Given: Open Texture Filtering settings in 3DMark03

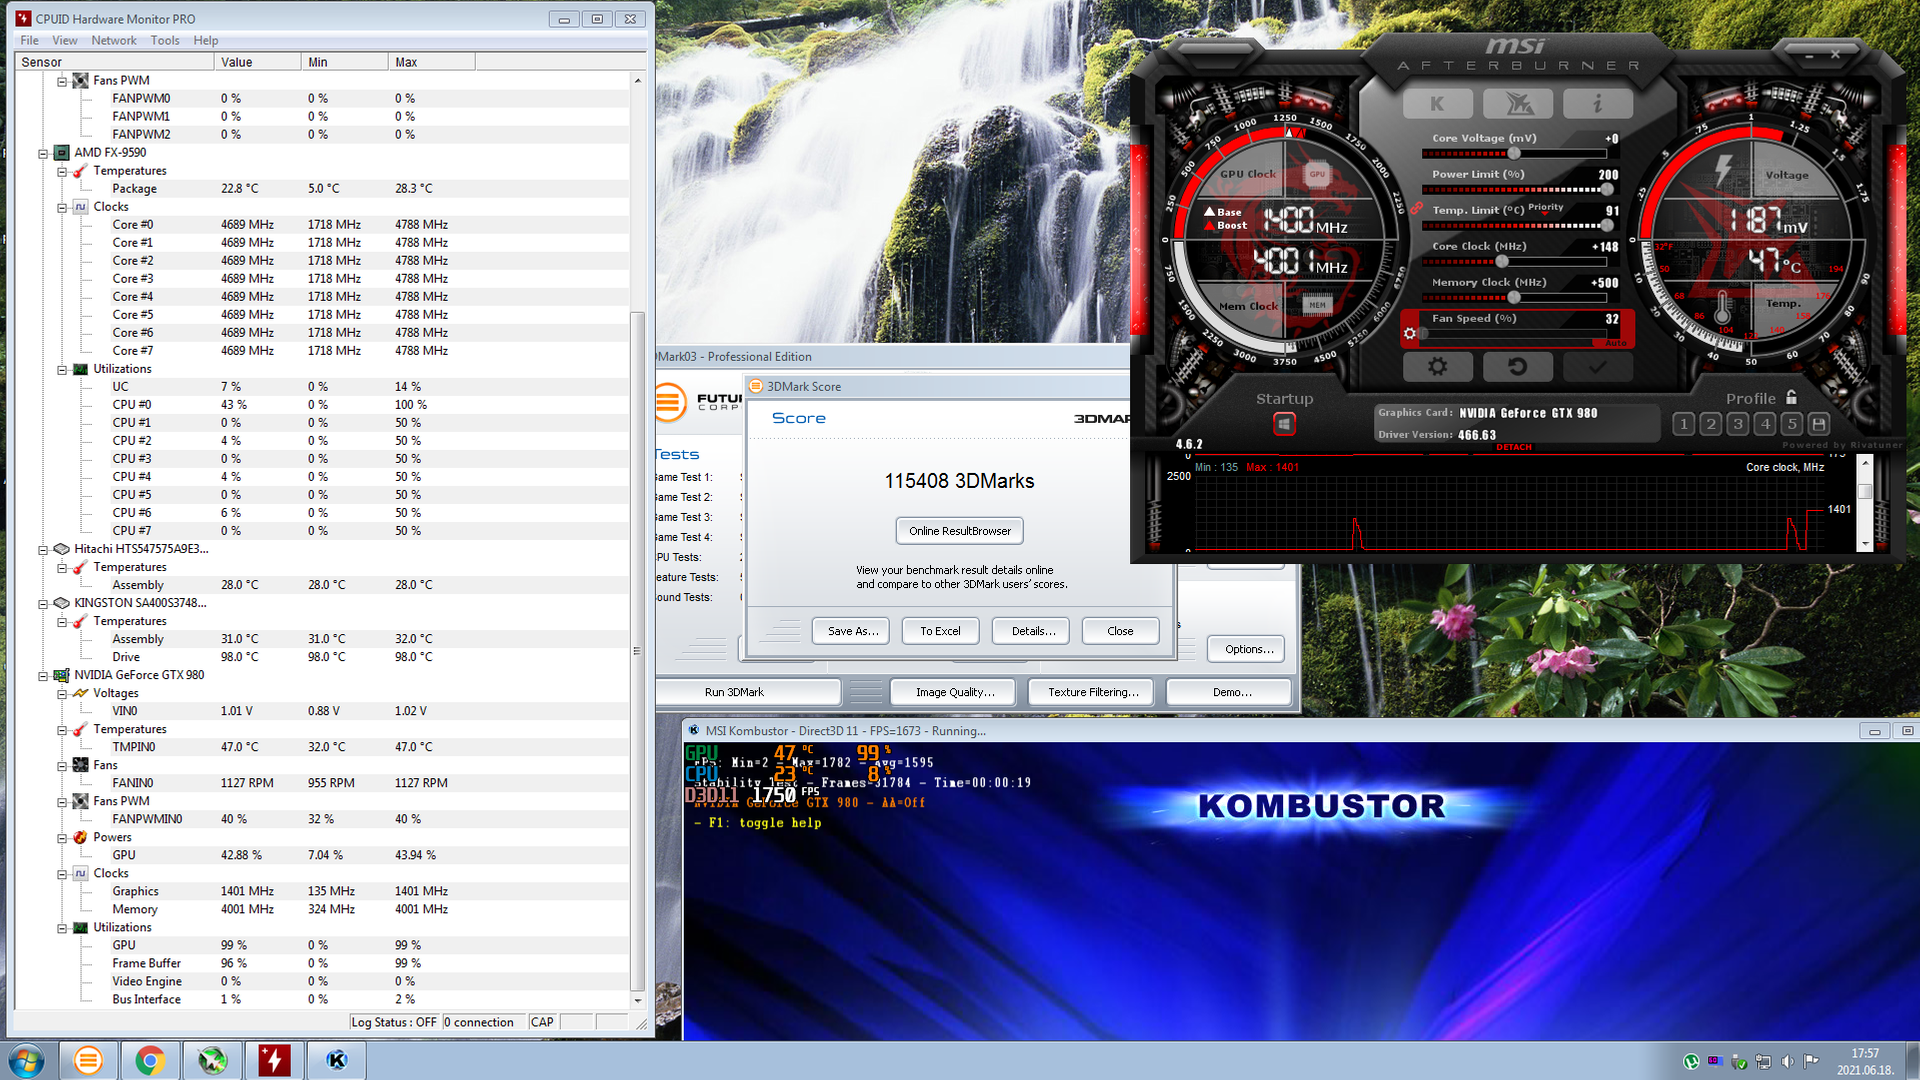Looking at the screenshot, I should coord(1092,692).
